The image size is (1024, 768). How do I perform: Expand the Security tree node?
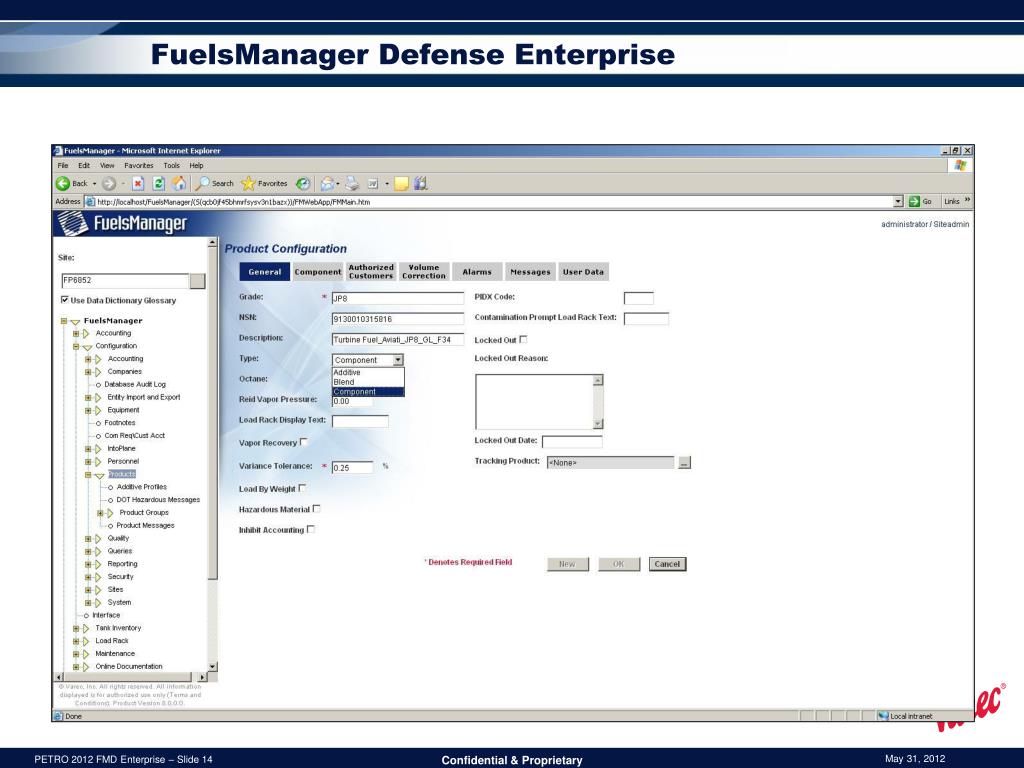coord(88,577)
